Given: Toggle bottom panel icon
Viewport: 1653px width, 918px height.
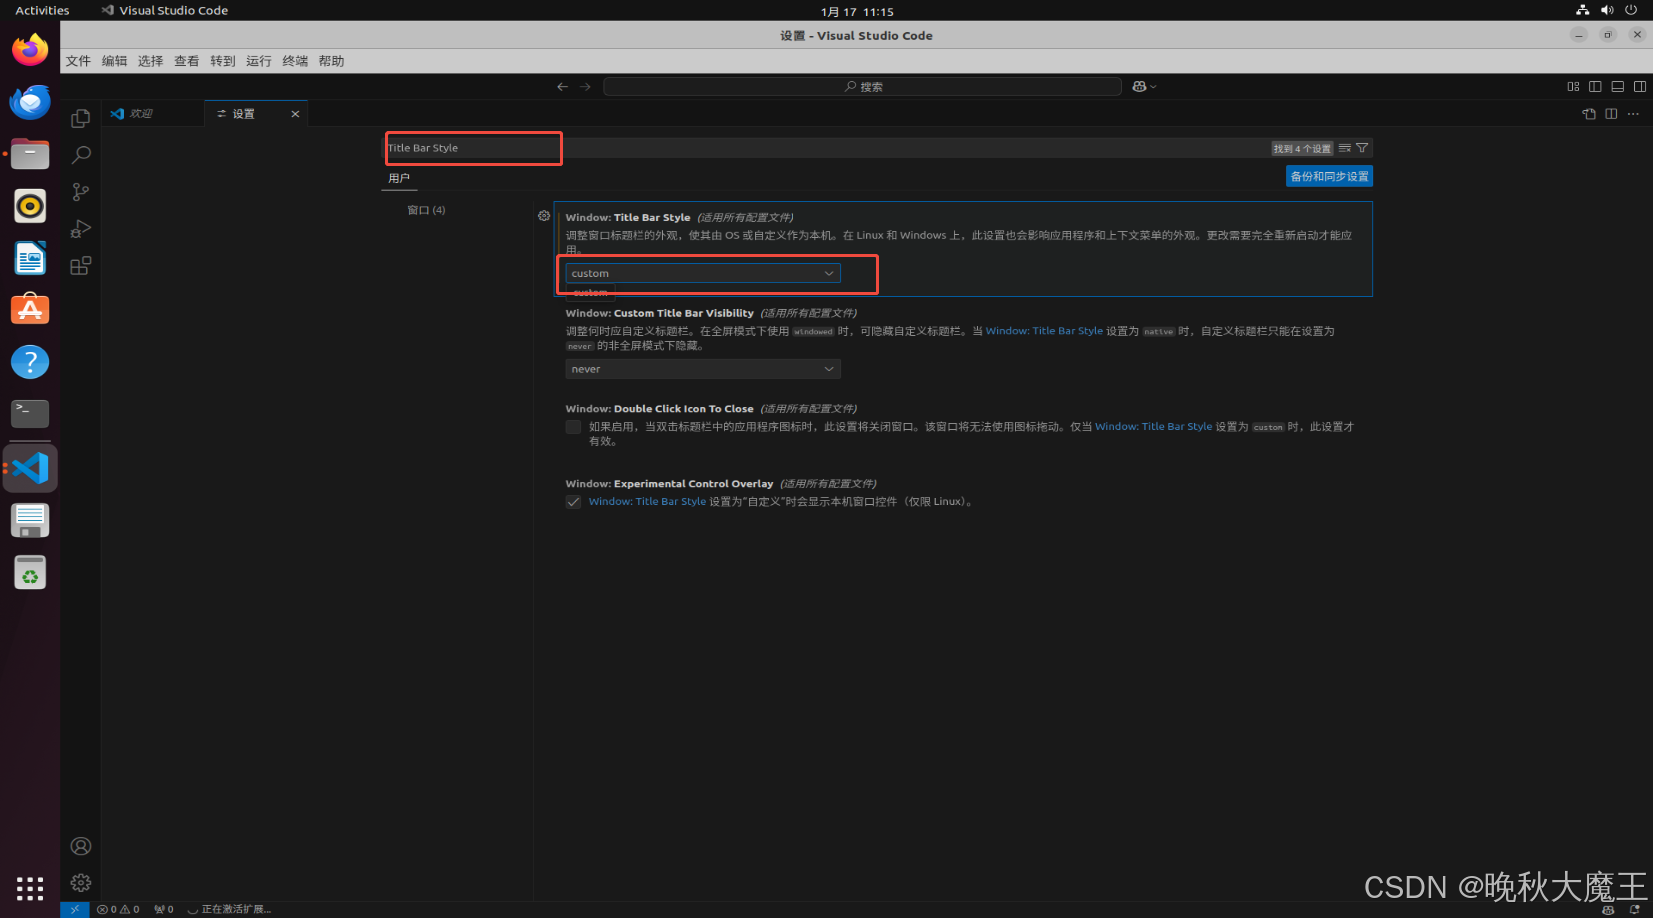Looking at the screenshot, I should pyautogui.click(x=1617, y=87).
